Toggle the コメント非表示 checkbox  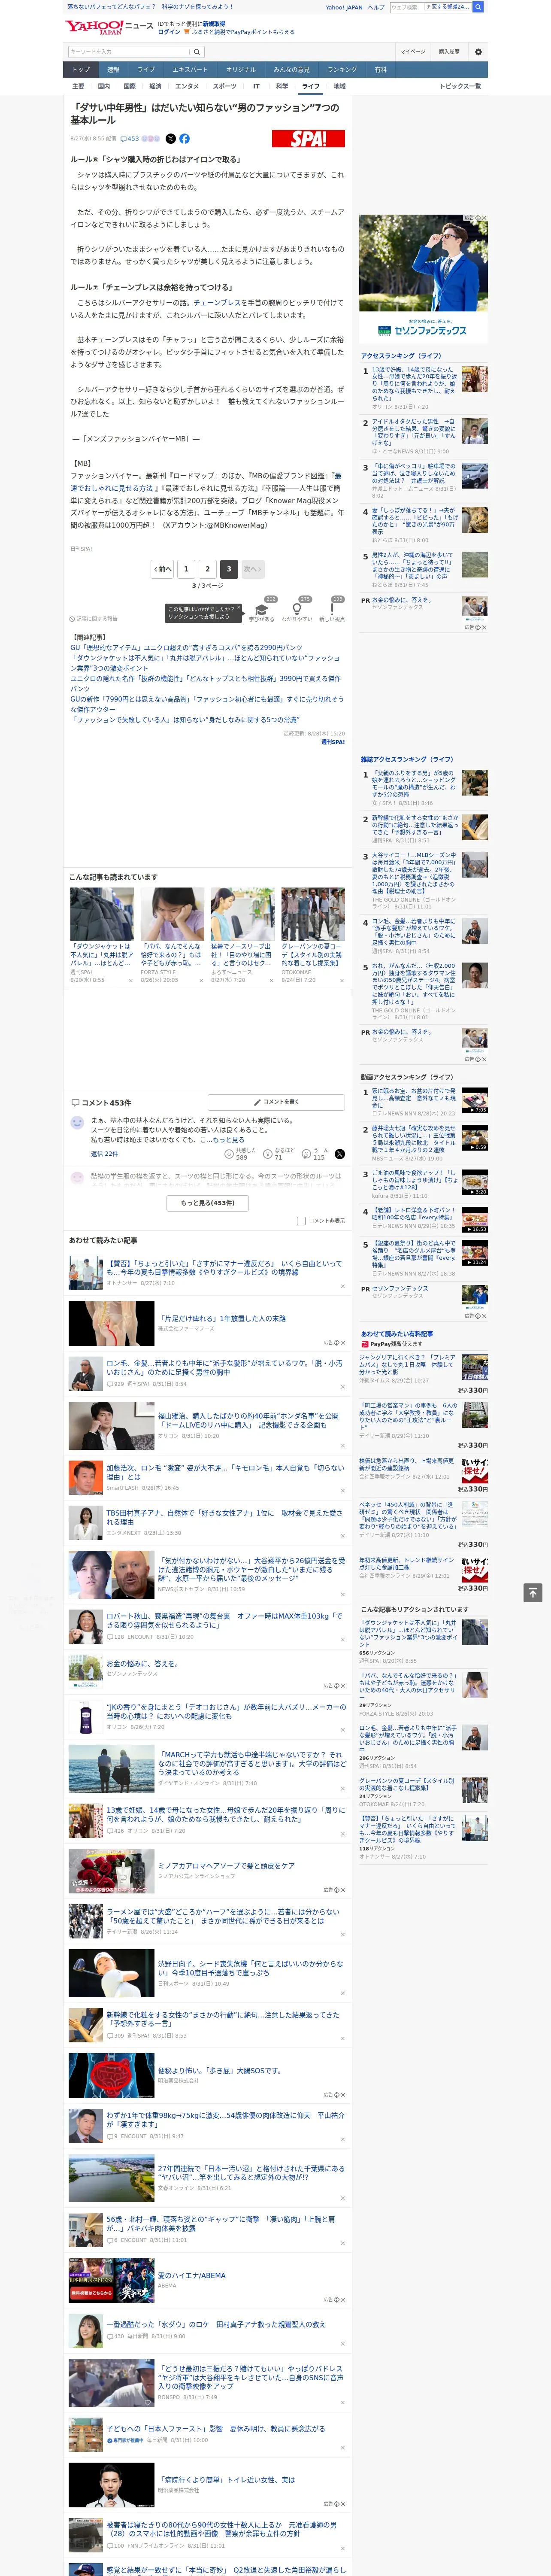(301, 1221)
